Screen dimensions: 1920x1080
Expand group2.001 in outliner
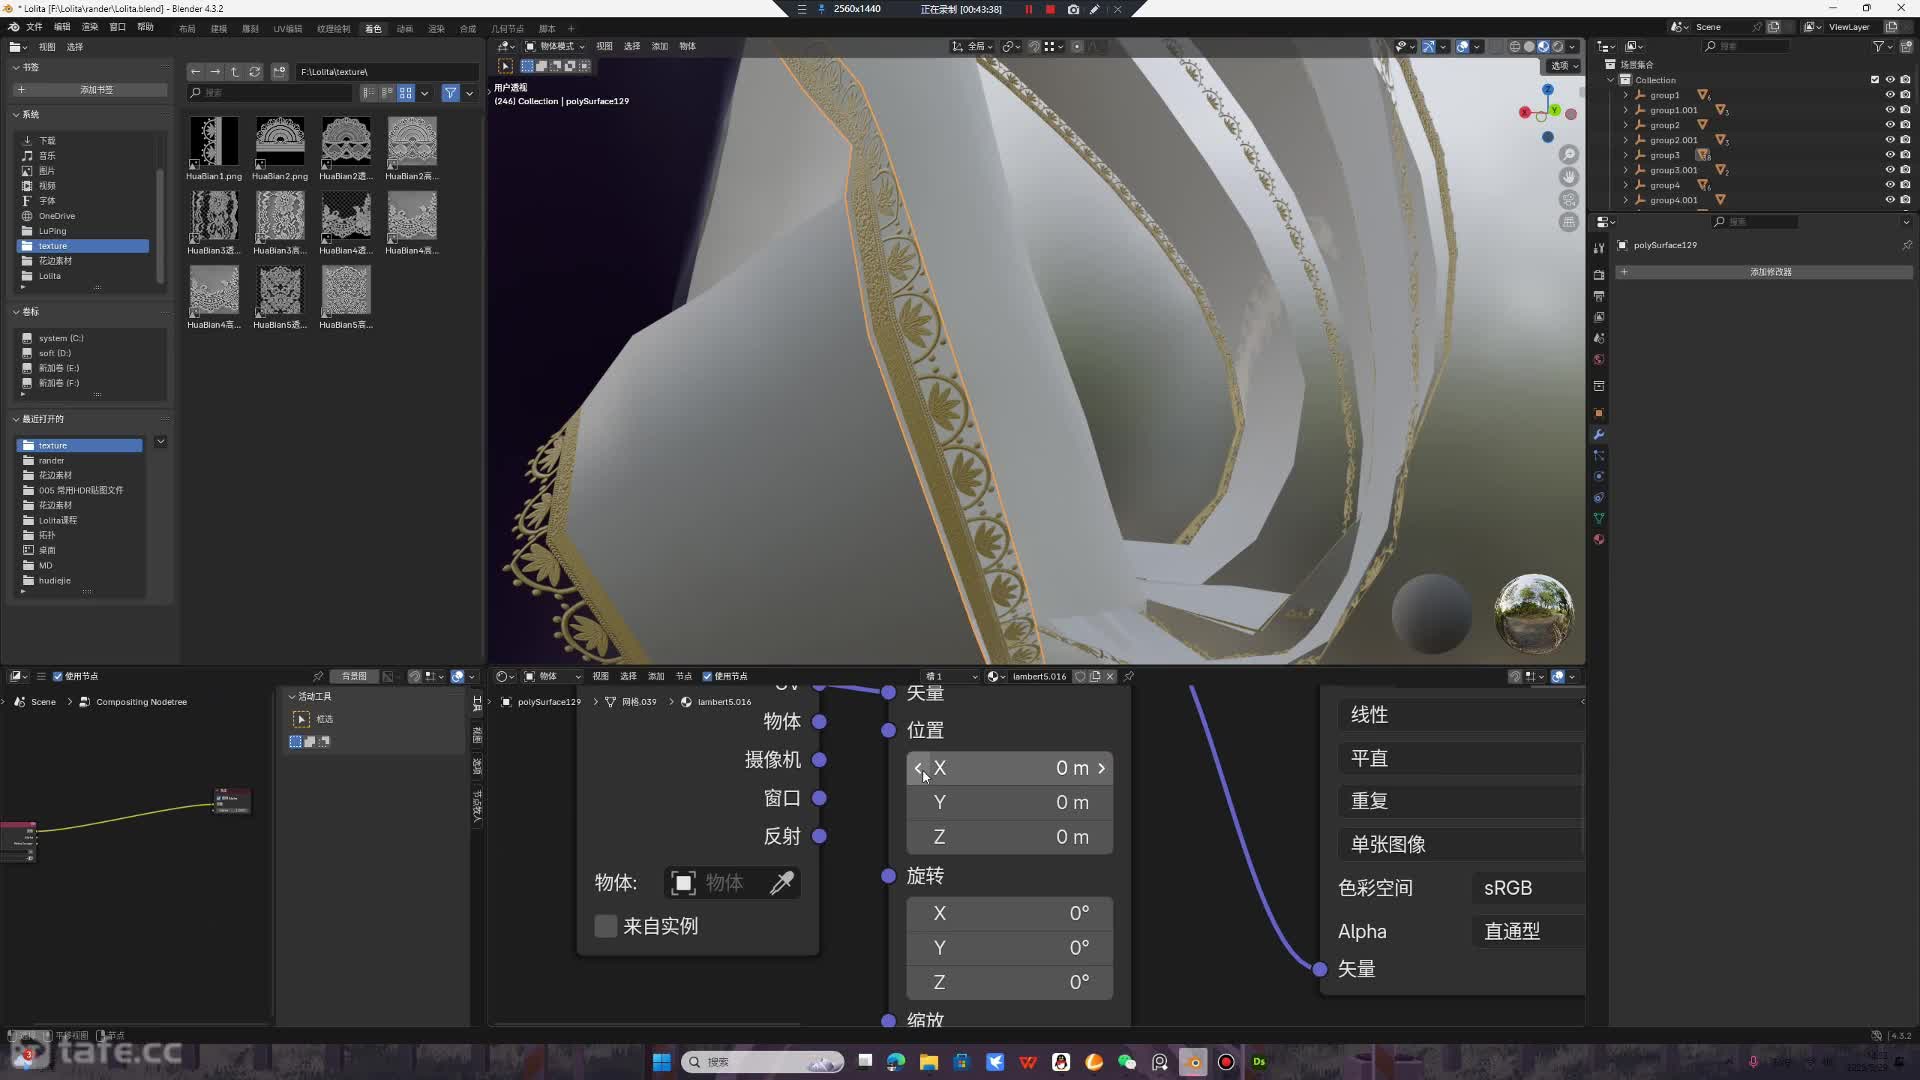[1626, 140]
